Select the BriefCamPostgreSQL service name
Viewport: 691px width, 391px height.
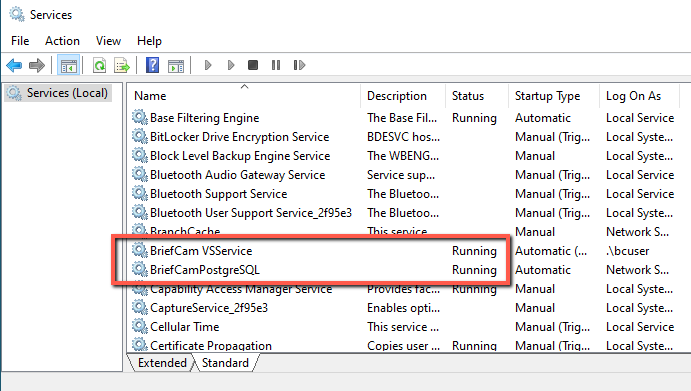204,269
